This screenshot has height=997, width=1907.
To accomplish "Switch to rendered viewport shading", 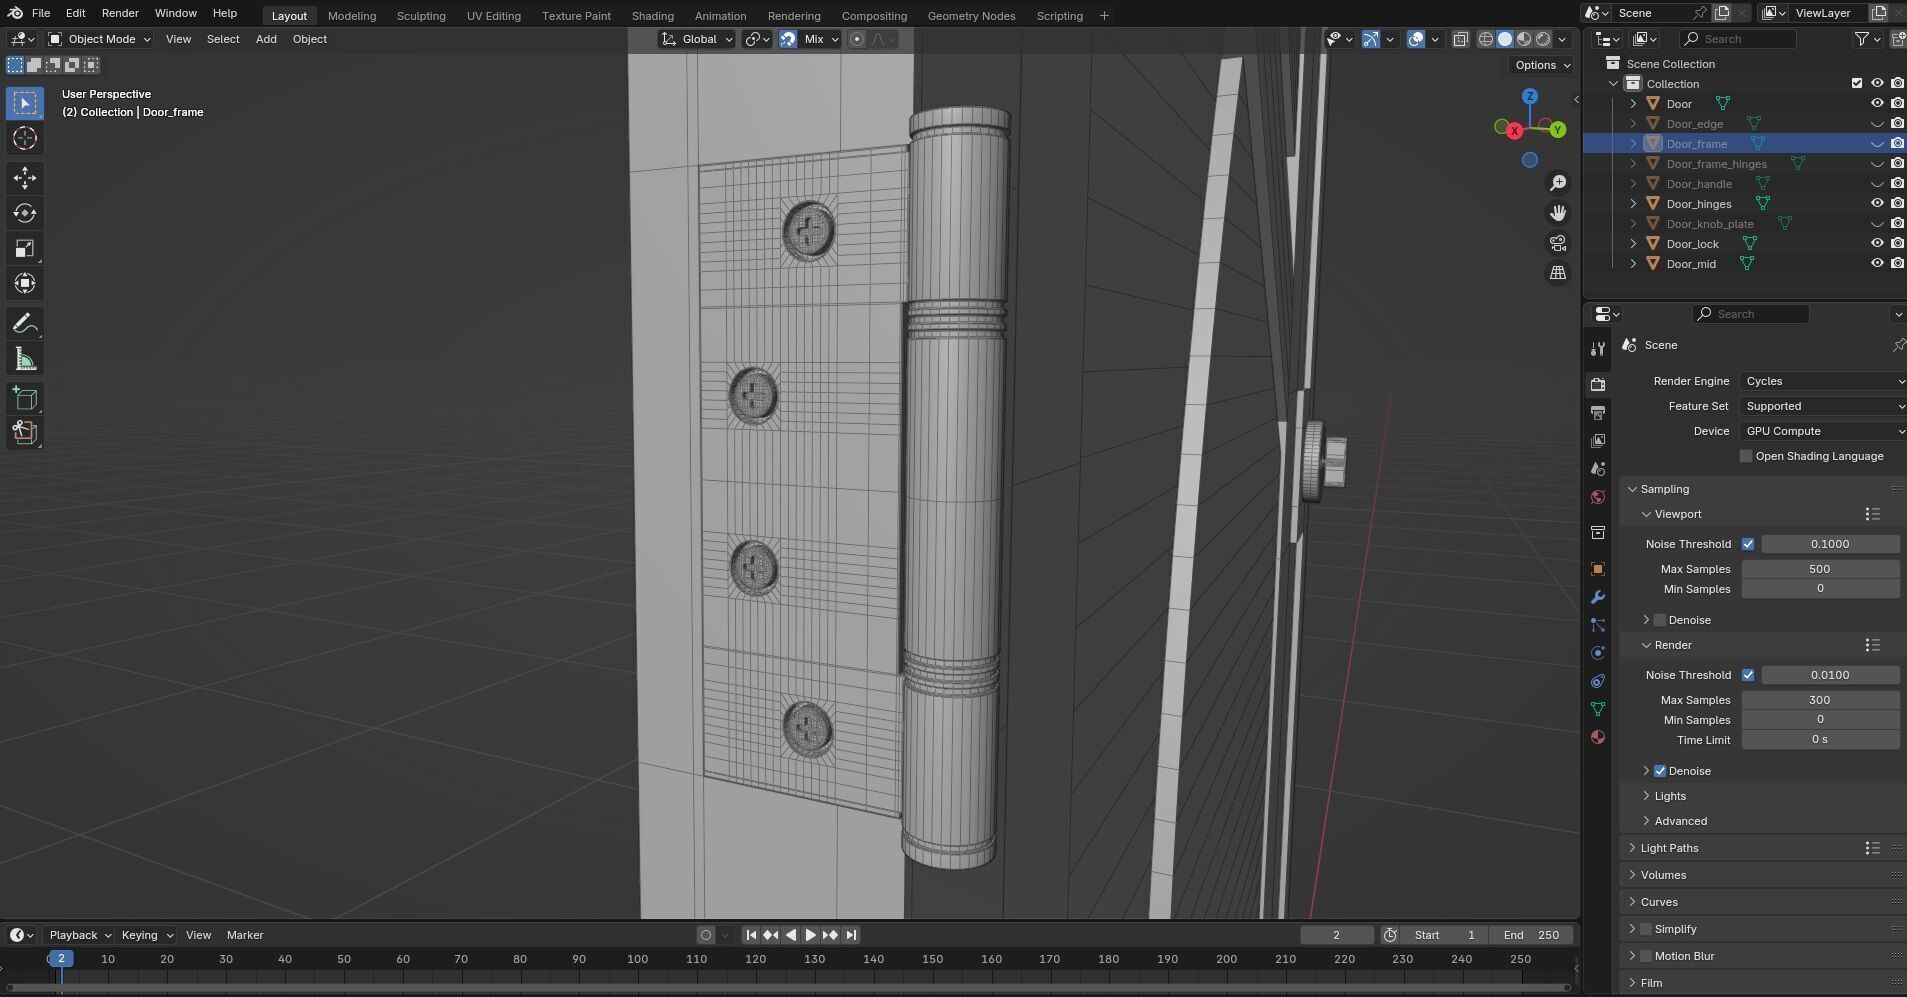I will pyautogui.click(x=1543, y=39).
